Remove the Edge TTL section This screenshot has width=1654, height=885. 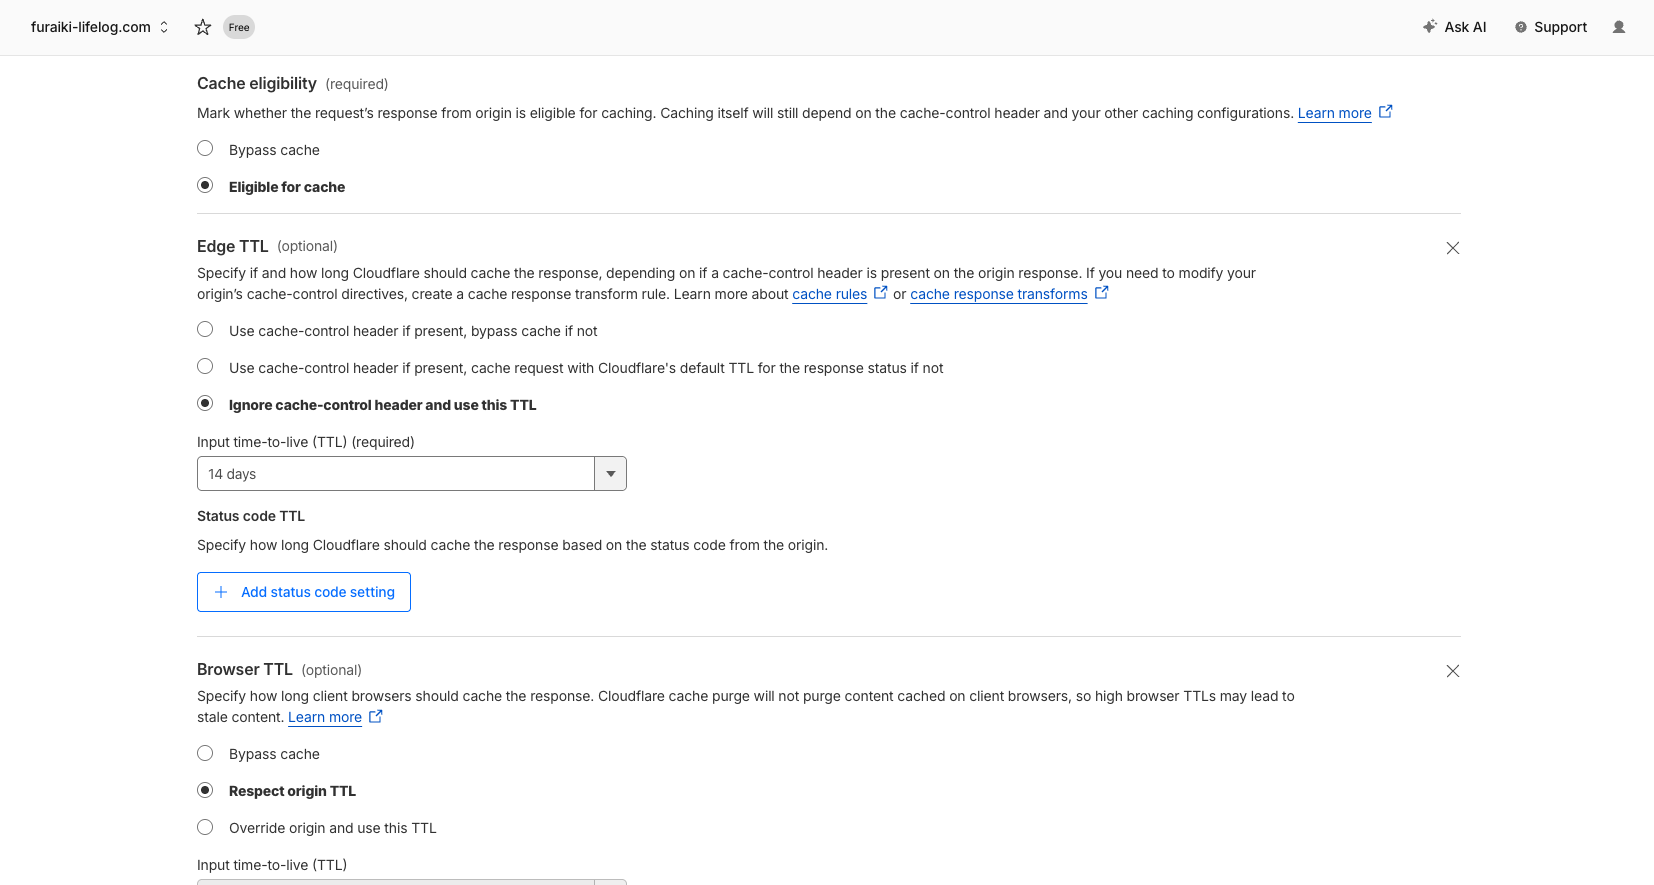point(1452,248)
